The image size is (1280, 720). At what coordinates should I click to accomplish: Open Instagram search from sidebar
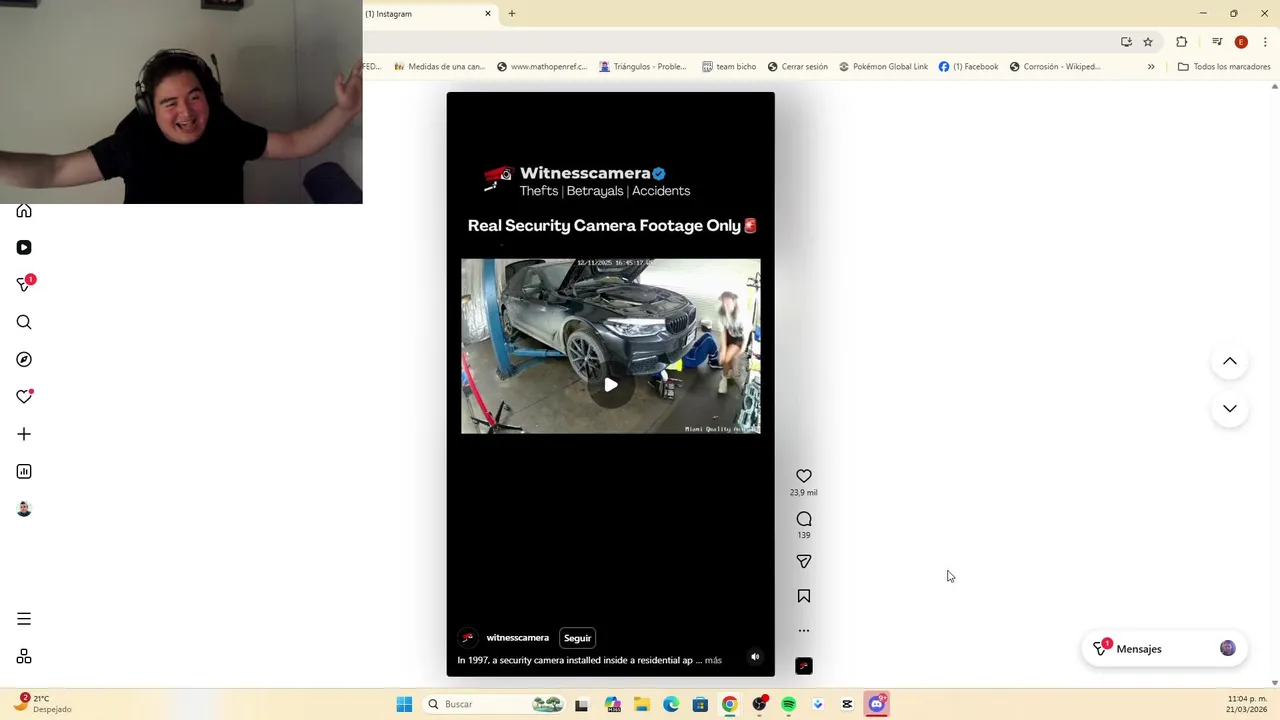pos(24,322)
